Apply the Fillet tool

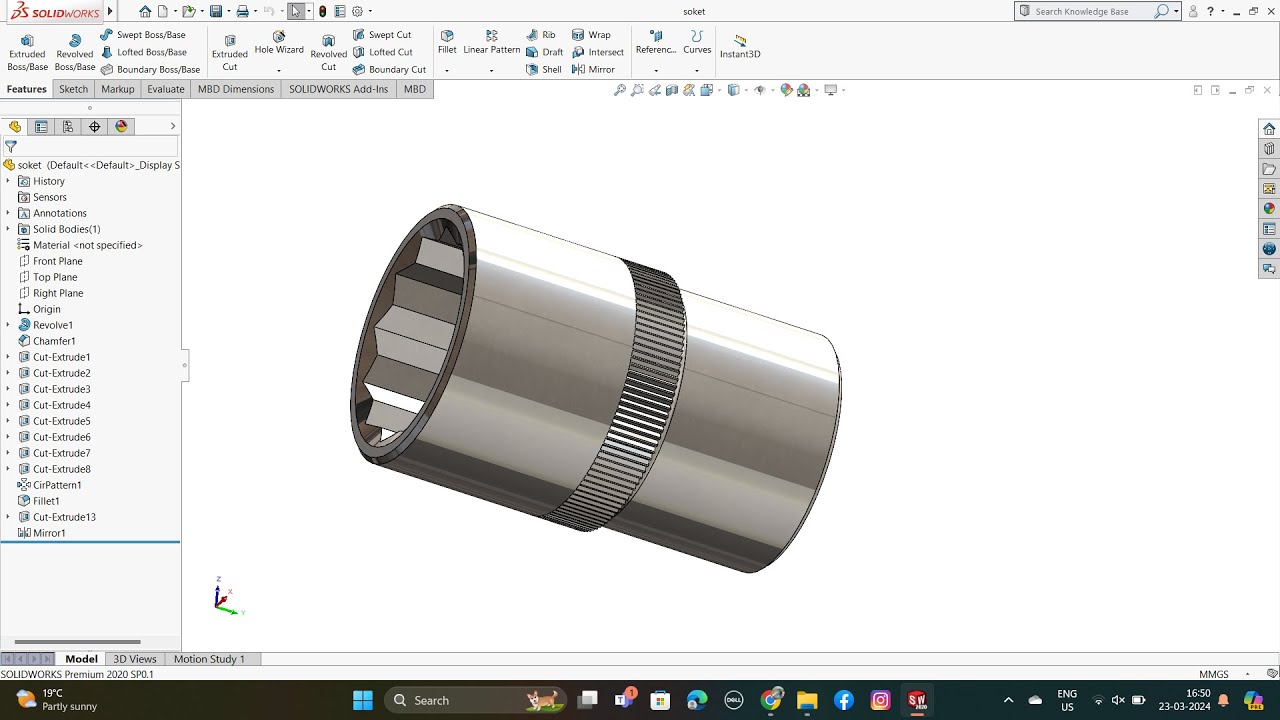447,42
